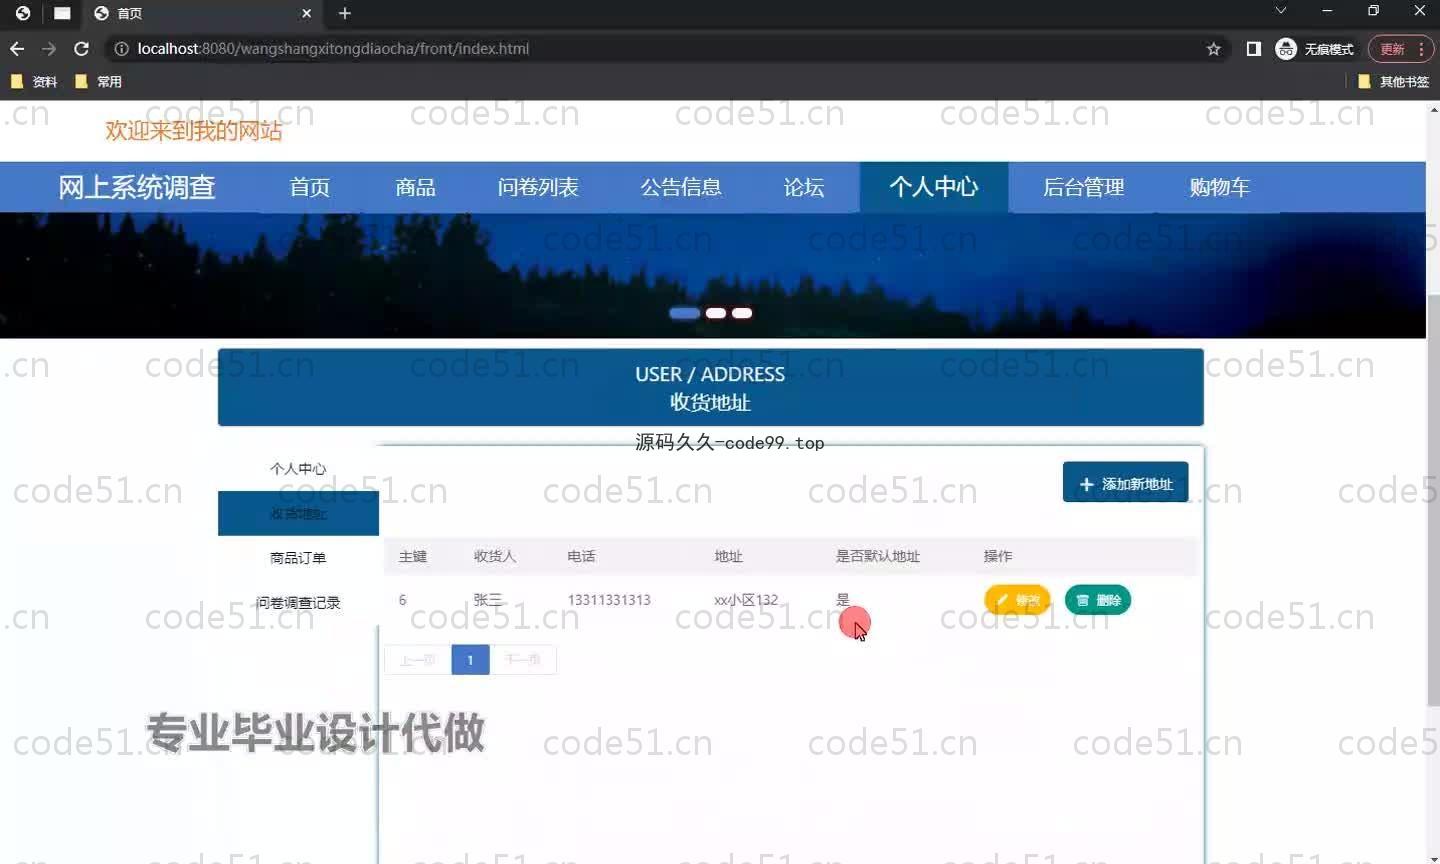Click the 上一页 pagination button
Viewport: 1440px width, 864px height.
coord(418,660)
